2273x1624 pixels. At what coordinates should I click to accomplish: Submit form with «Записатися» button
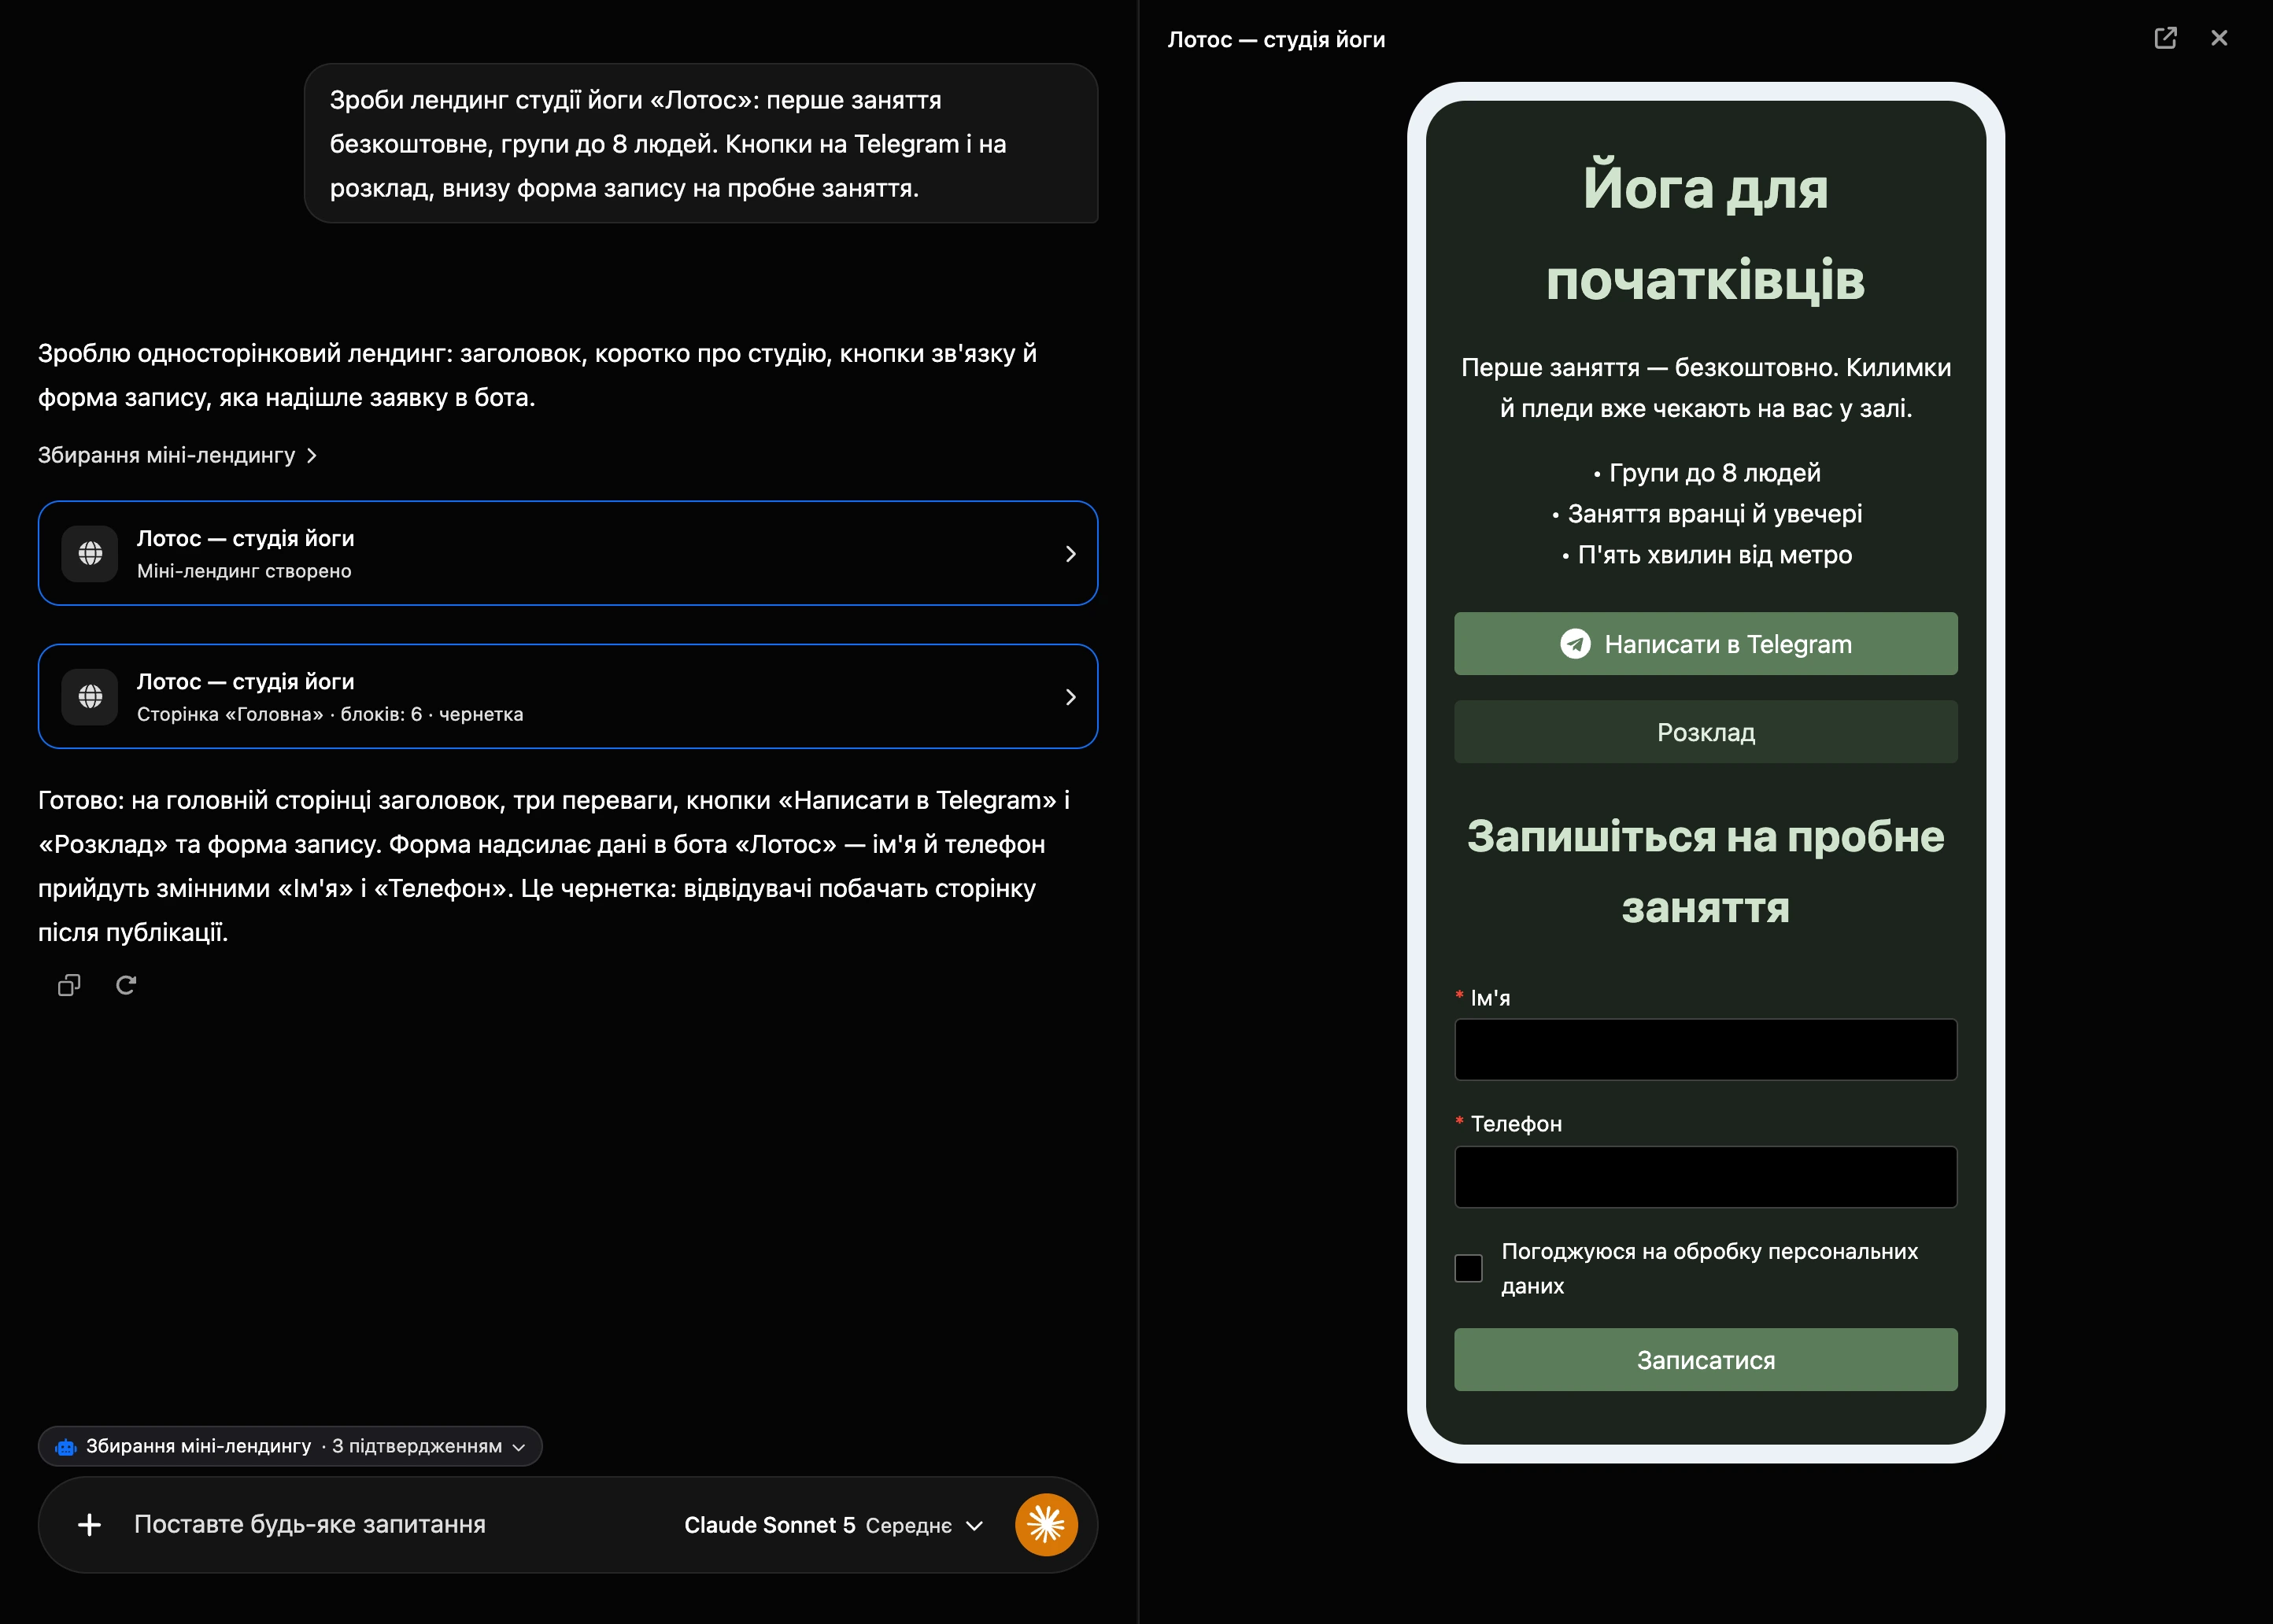coord(1705,1360)
